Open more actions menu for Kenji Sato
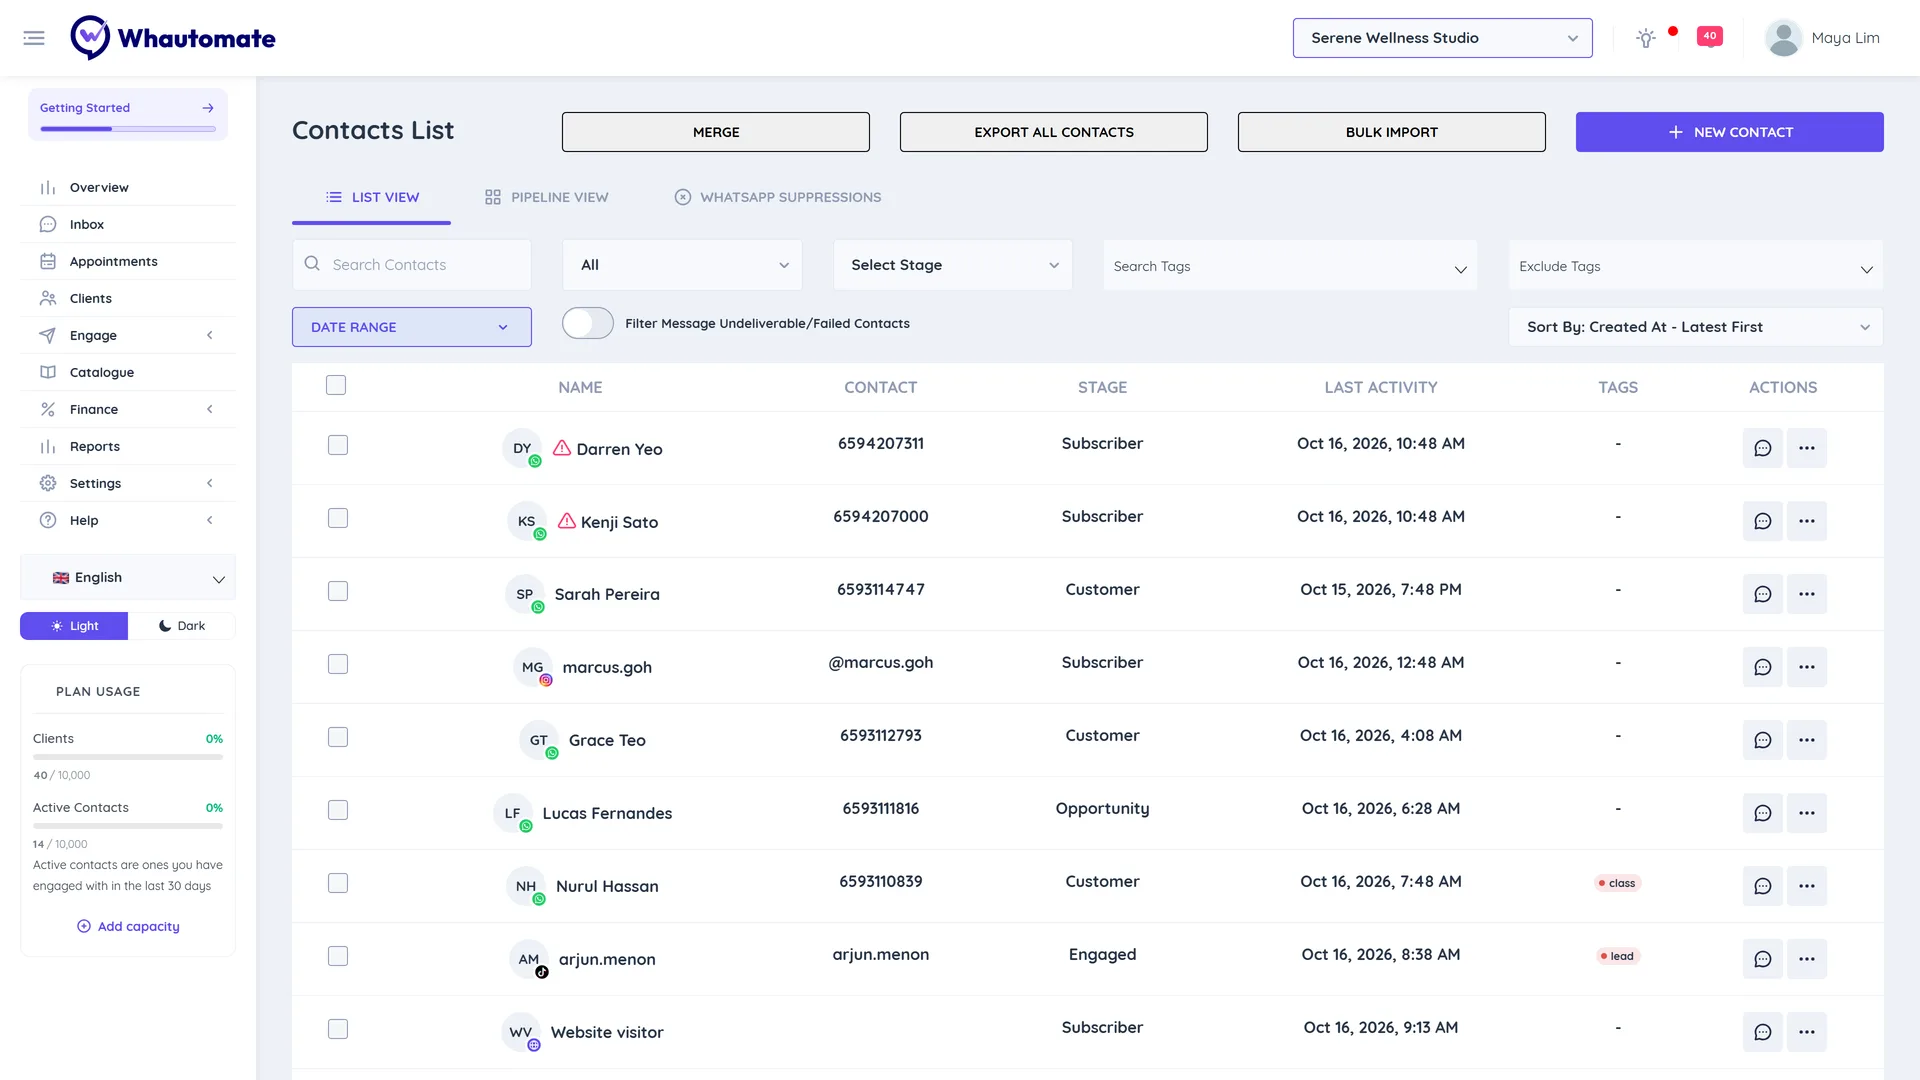 tap(1807, 521)
